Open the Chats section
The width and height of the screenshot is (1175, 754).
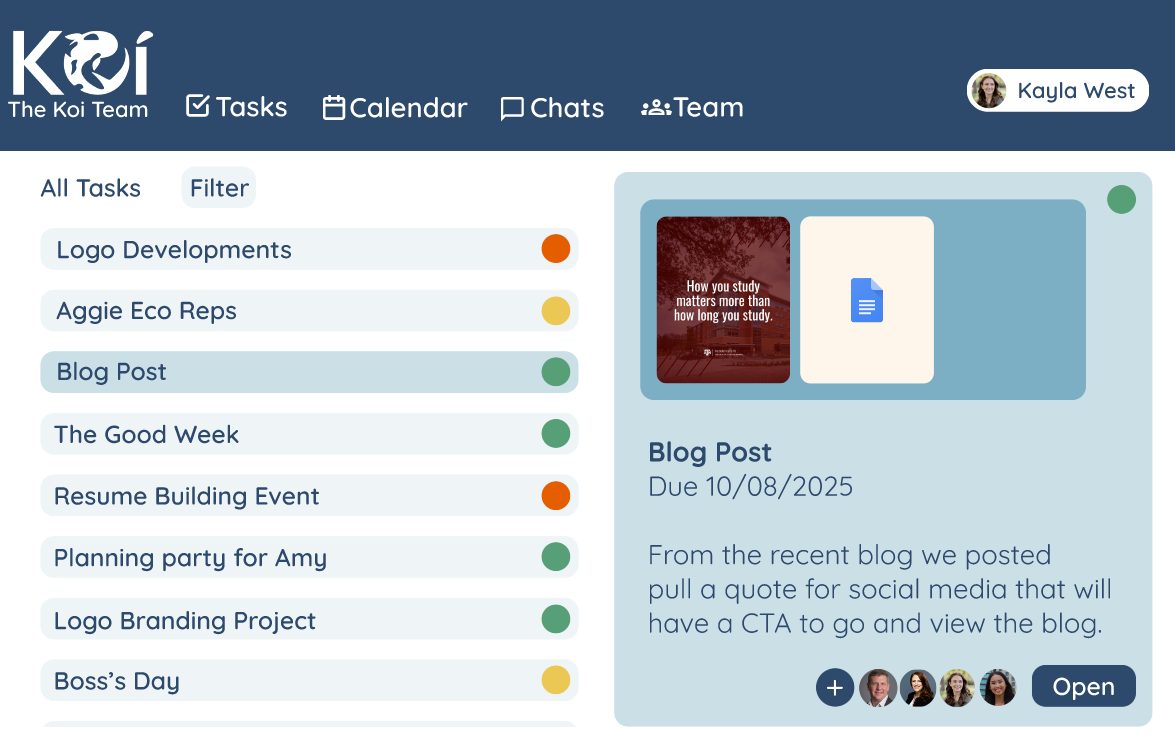tap(552, 108)
